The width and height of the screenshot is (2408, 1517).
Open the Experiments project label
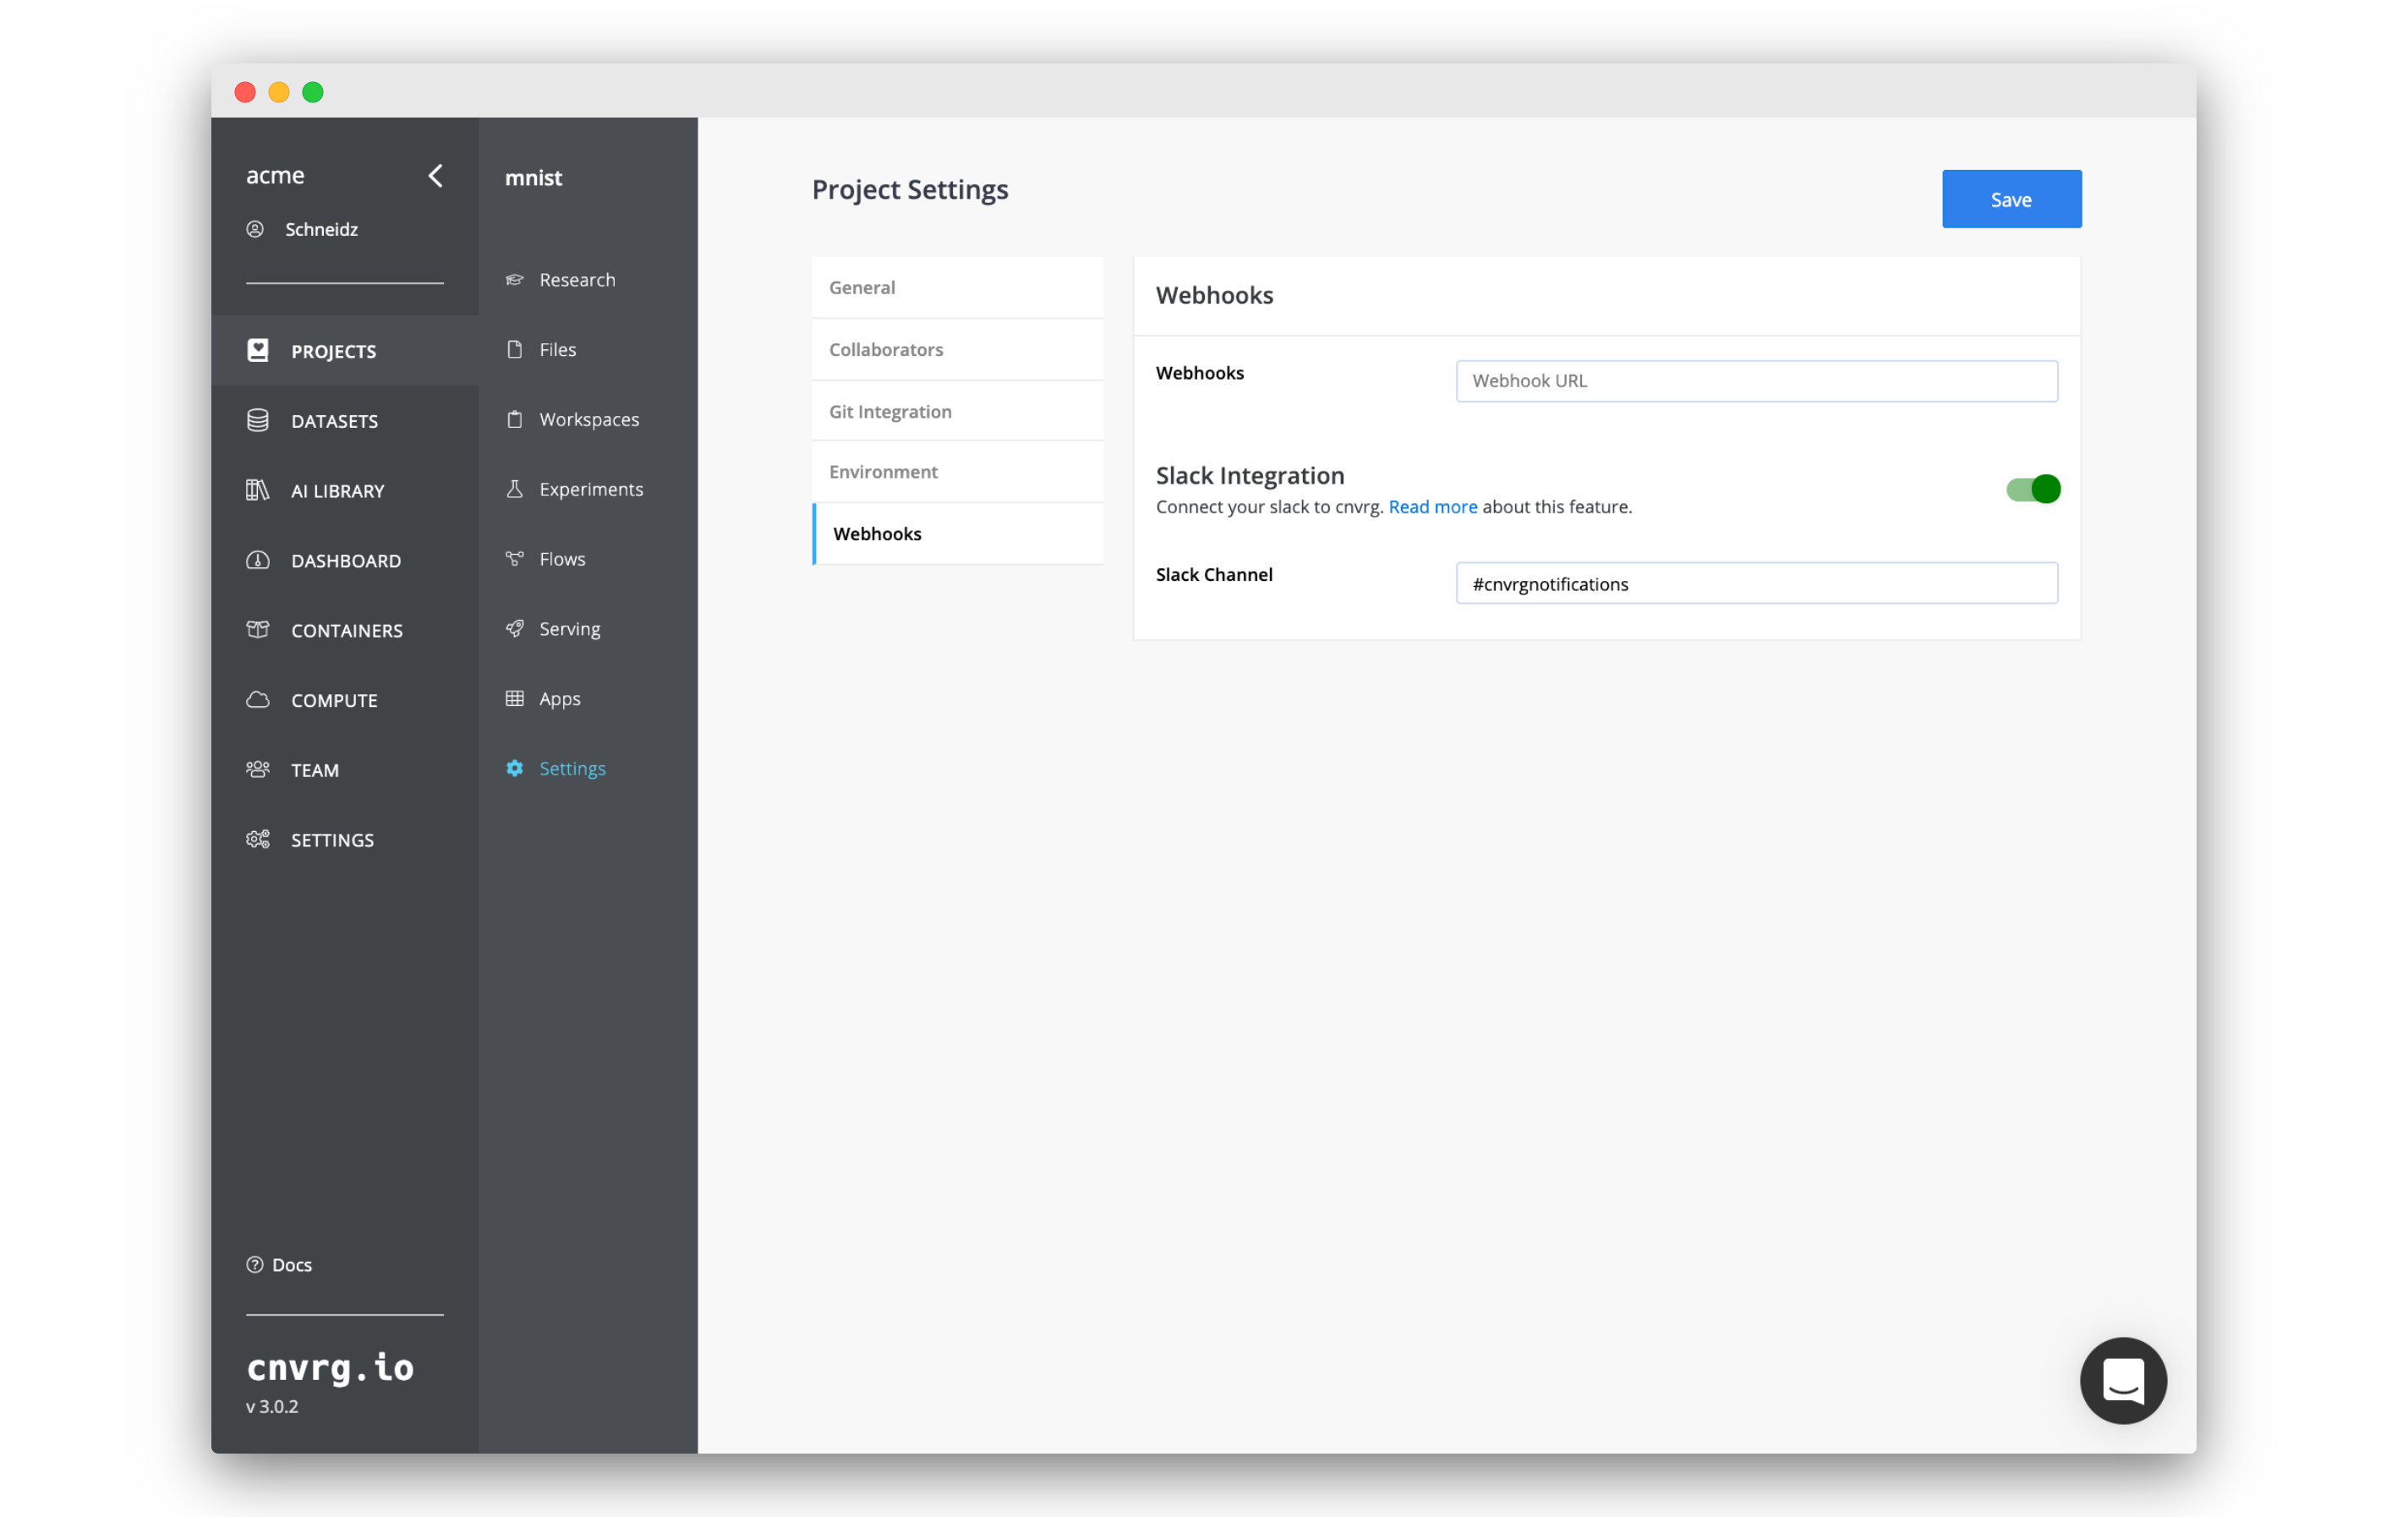pos(591,489)
